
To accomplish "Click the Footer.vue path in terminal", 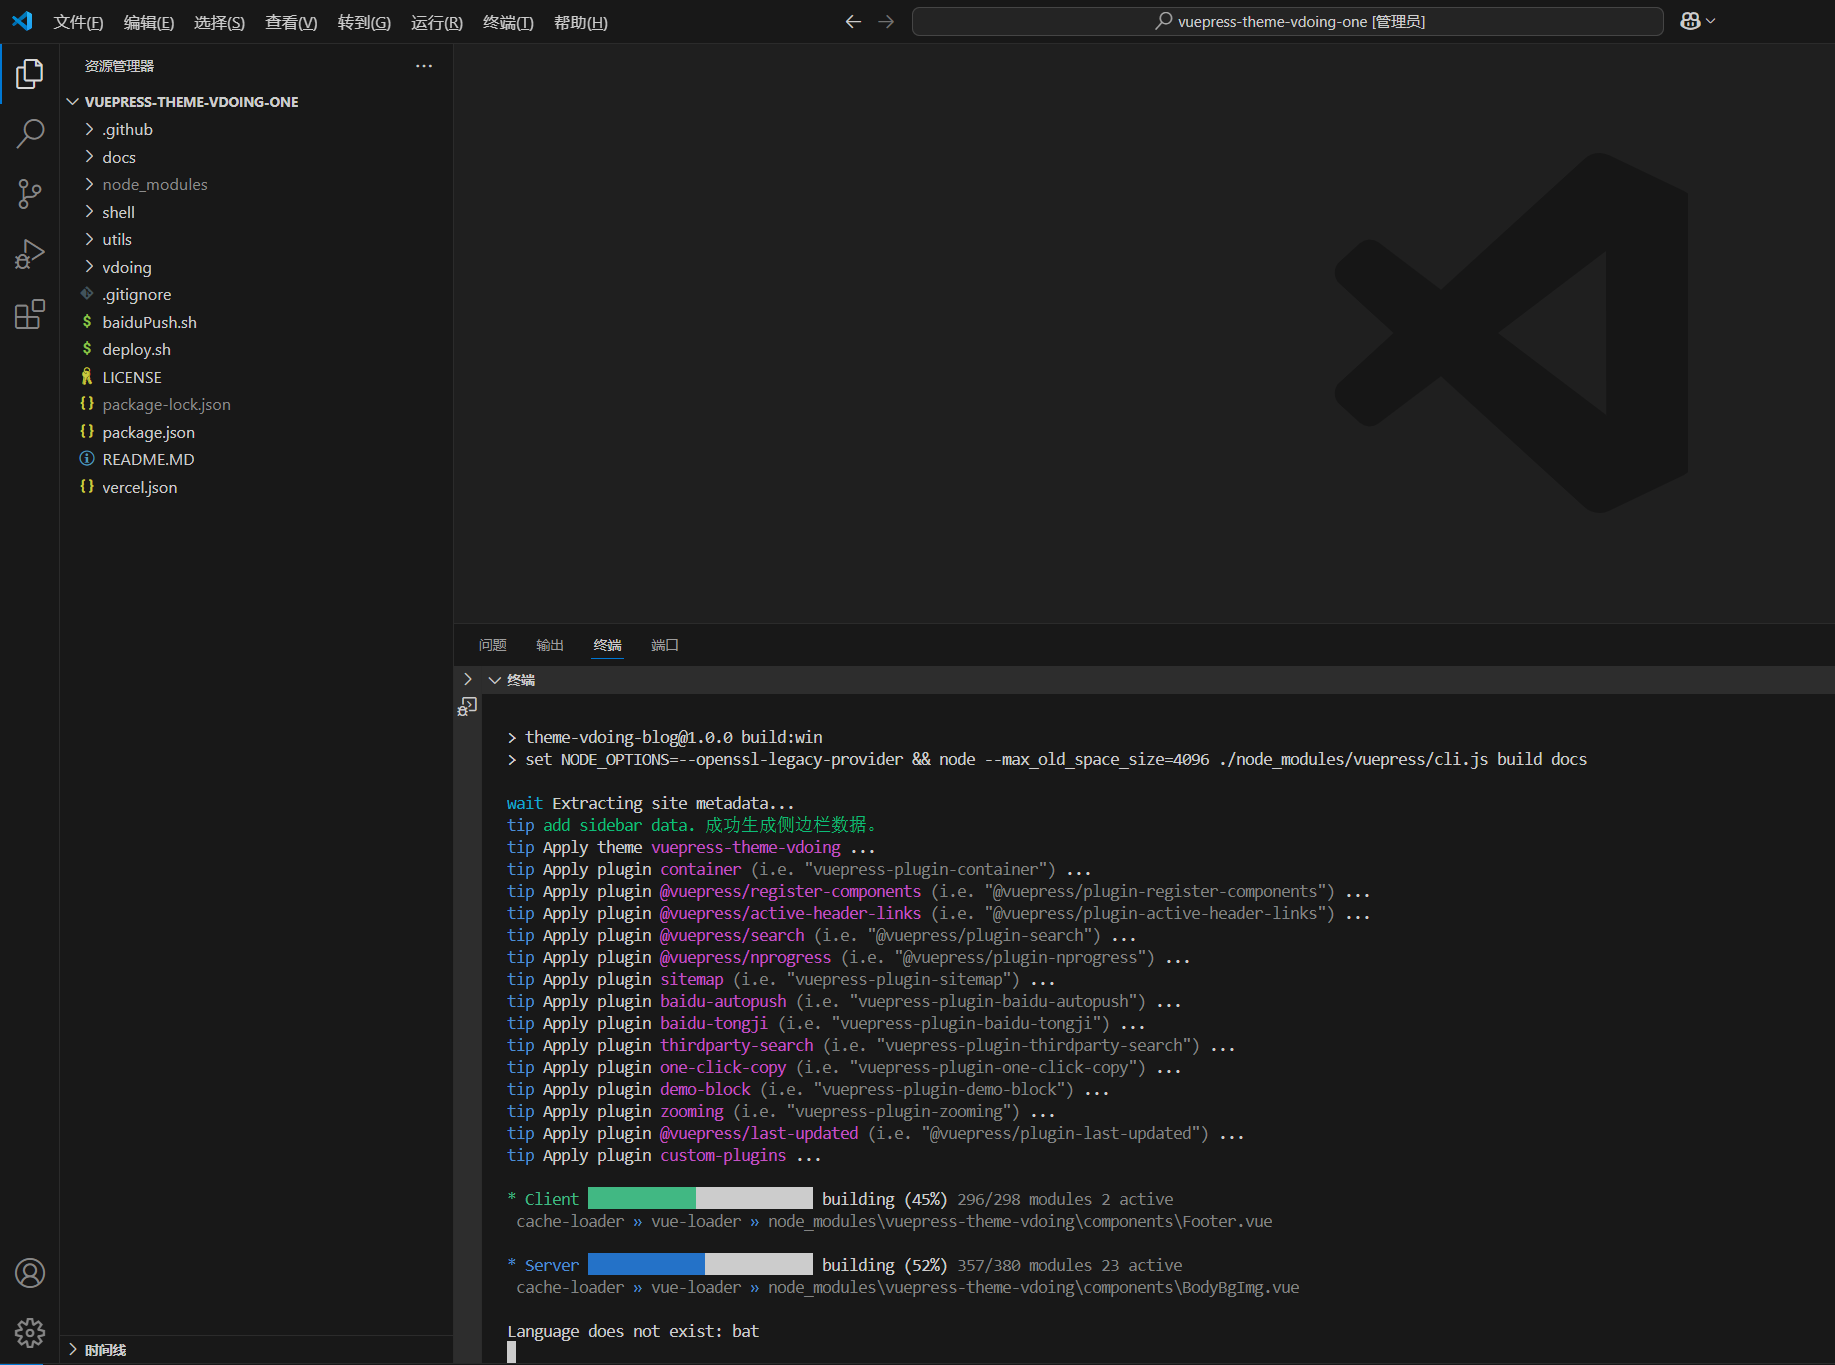I will point(1020,1221).
